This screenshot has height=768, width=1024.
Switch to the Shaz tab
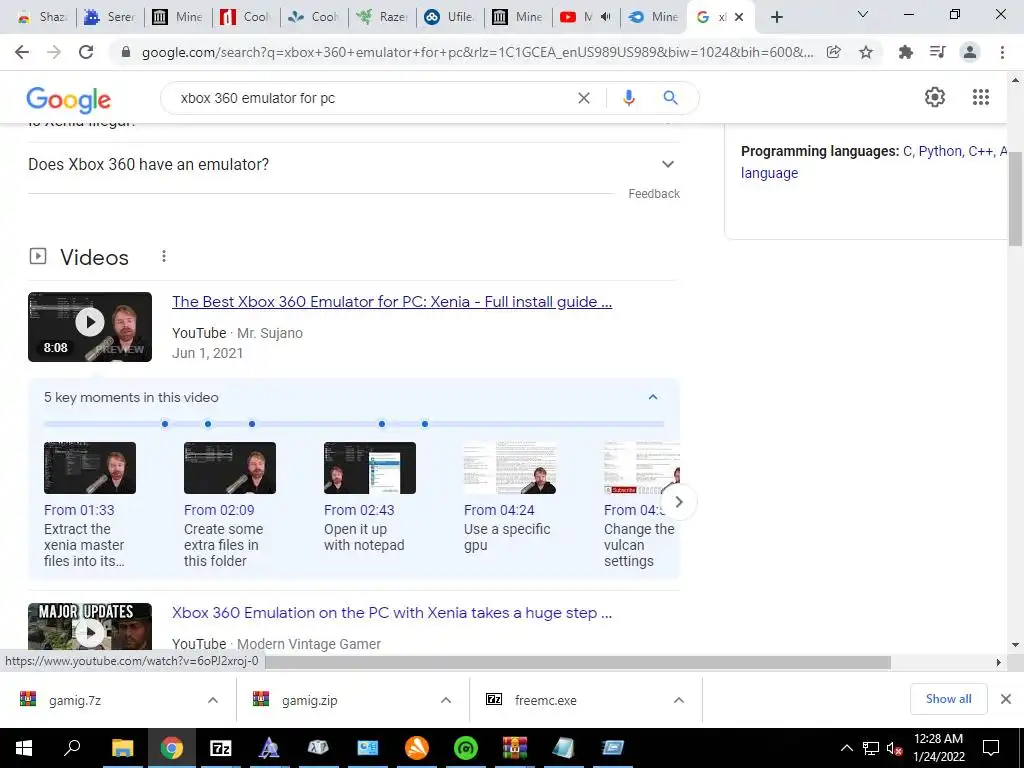(x=41, y=17)
